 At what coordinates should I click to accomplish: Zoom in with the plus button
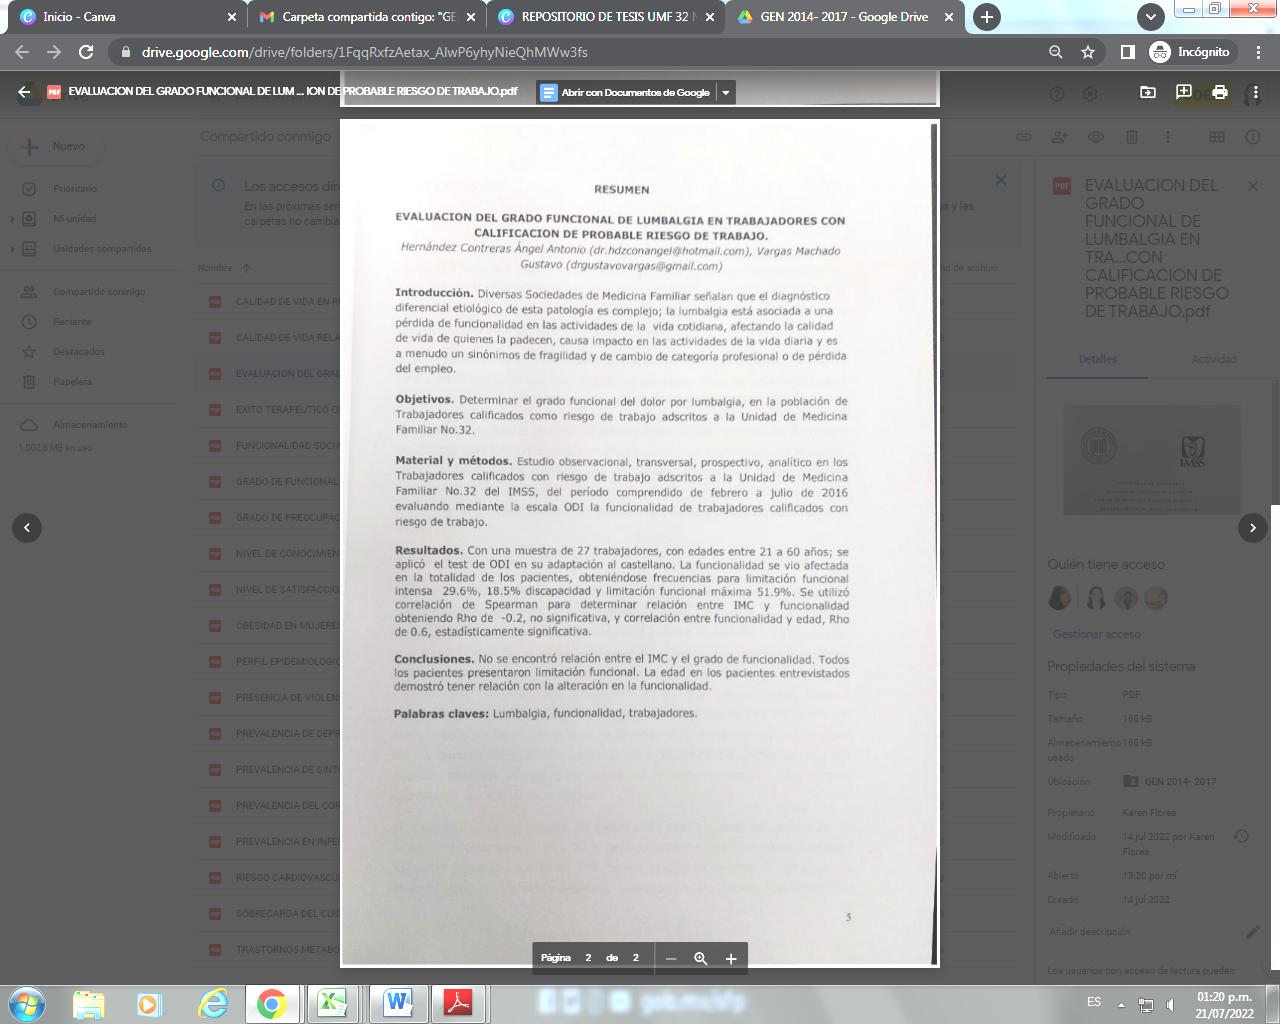(x=731, y=958)
